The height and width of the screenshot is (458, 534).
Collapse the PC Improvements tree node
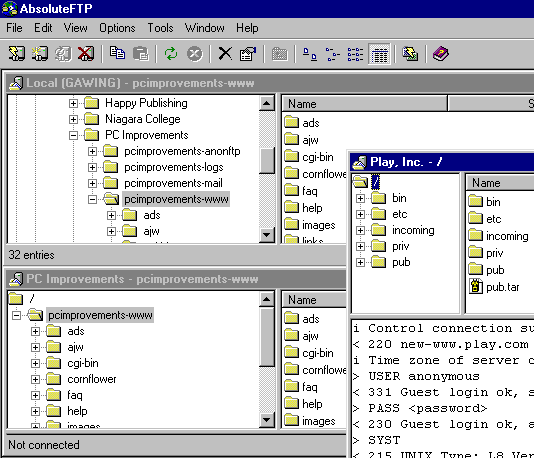coord(73,136)
